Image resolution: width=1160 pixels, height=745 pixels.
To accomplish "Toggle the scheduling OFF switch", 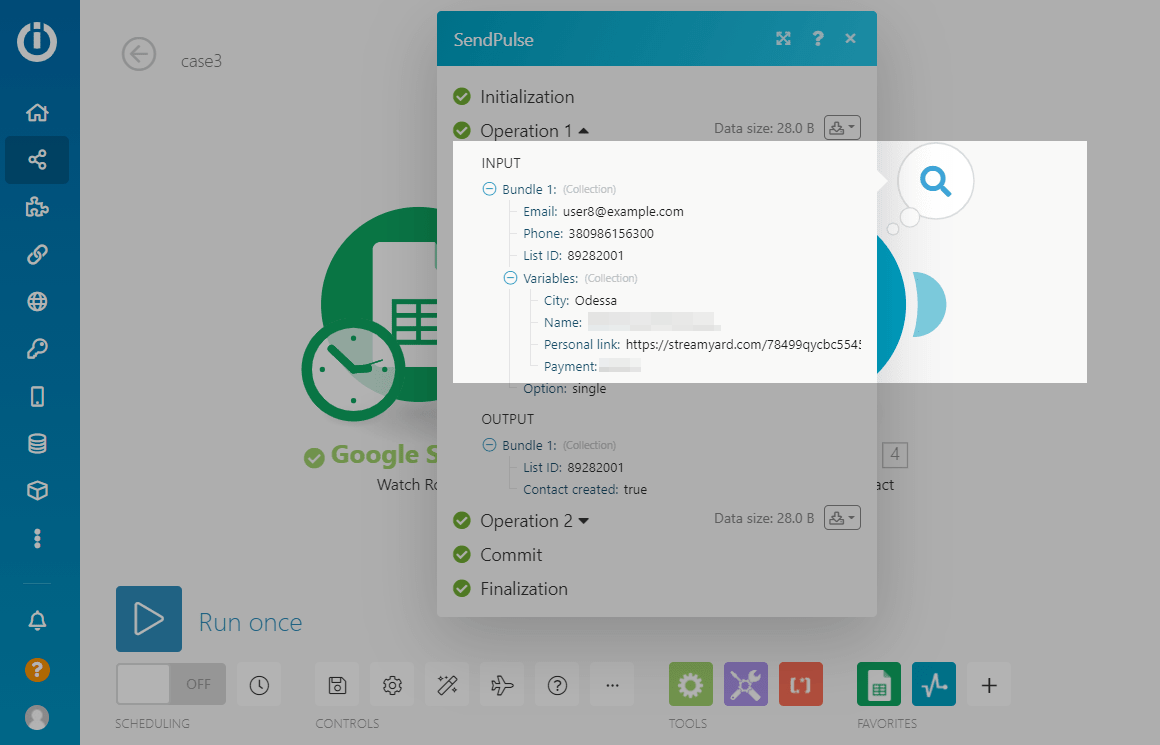I will 170,684.
